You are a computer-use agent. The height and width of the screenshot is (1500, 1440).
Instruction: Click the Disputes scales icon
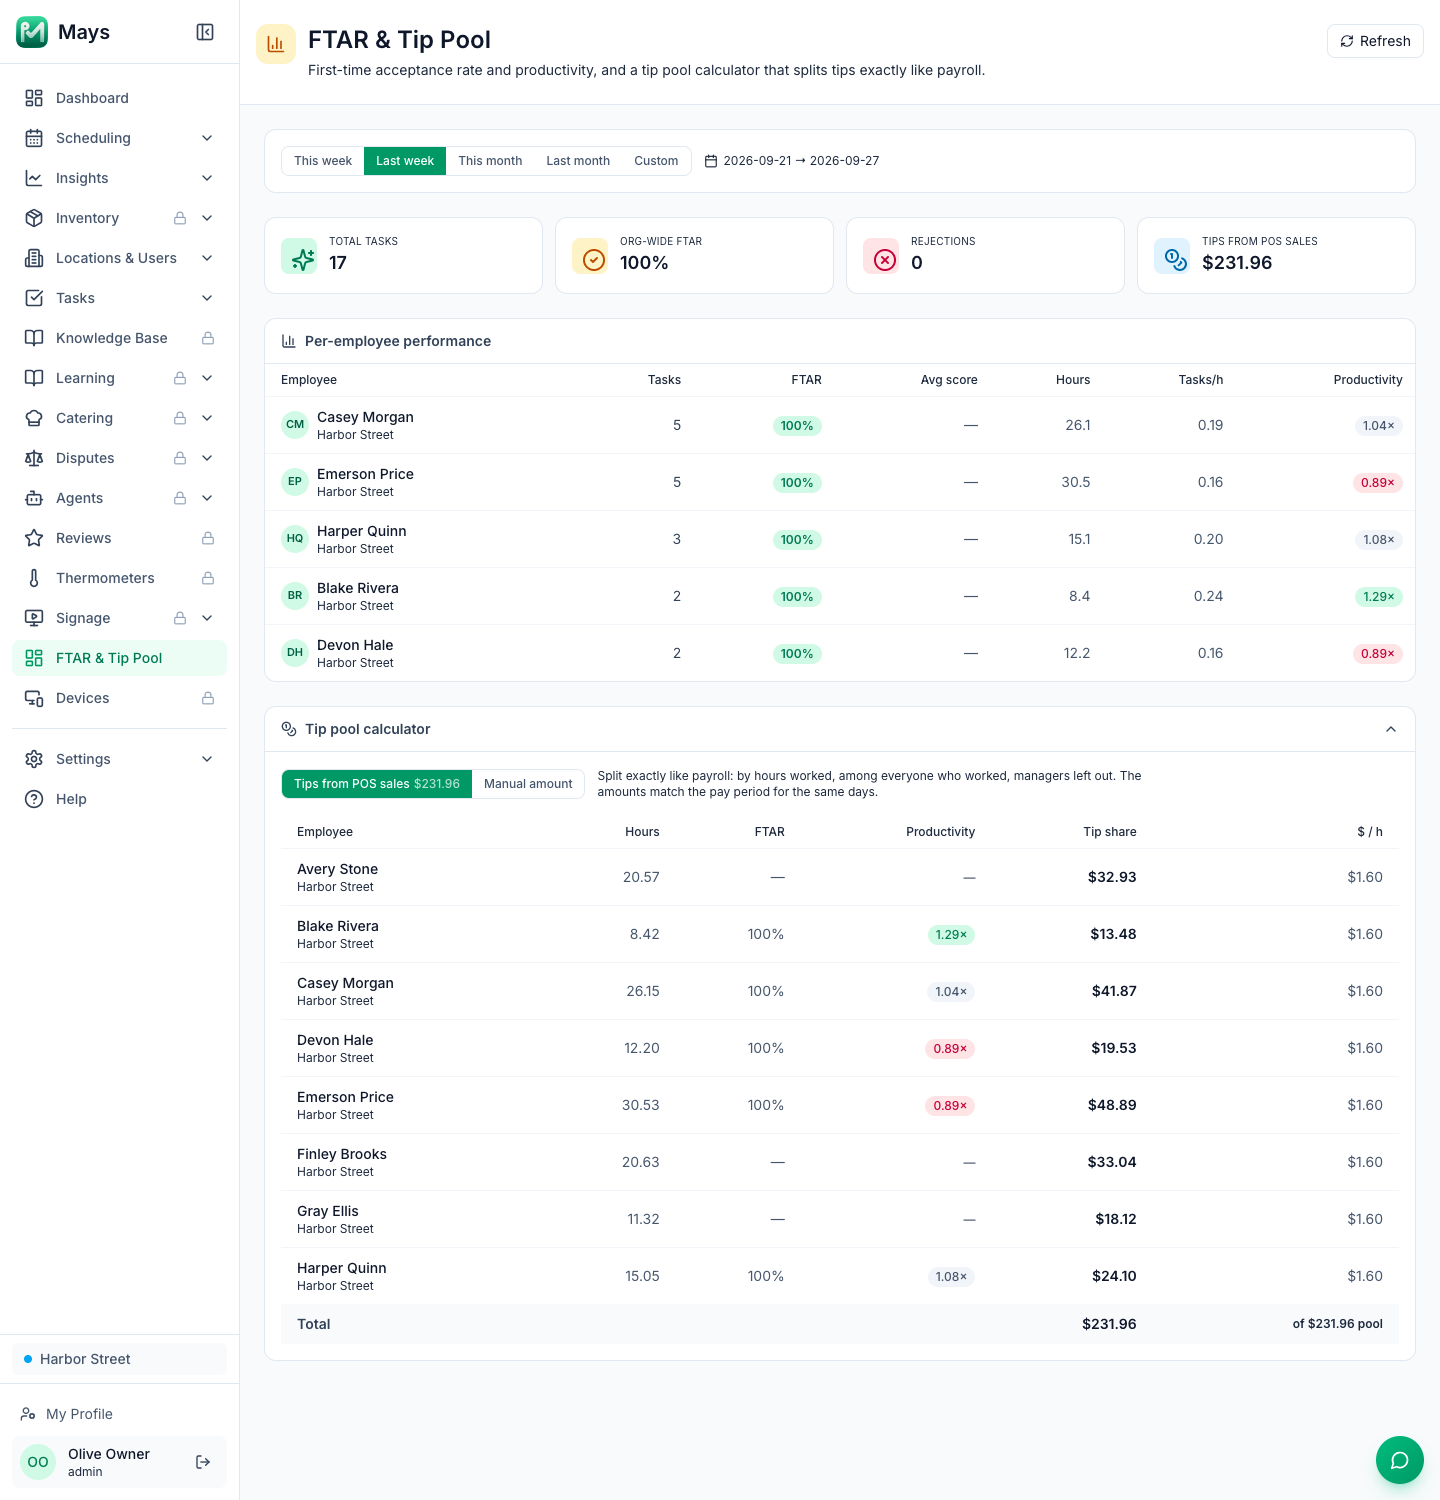coord(34,458)
